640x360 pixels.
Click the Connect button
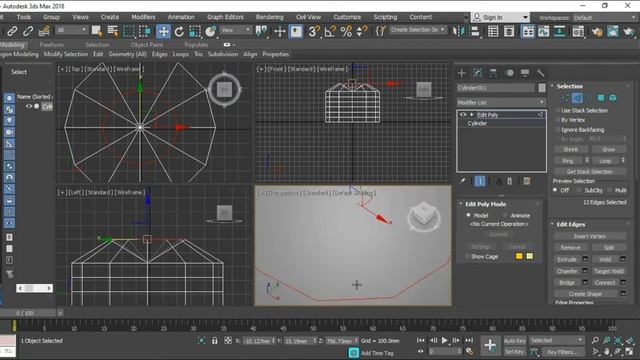(605, 282)
